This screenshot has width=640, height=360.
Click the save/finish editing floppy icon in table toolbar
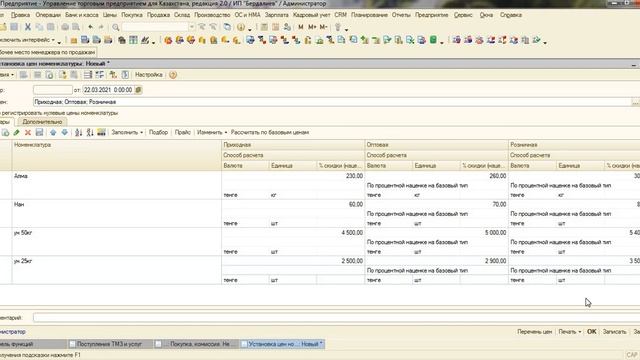39,132
